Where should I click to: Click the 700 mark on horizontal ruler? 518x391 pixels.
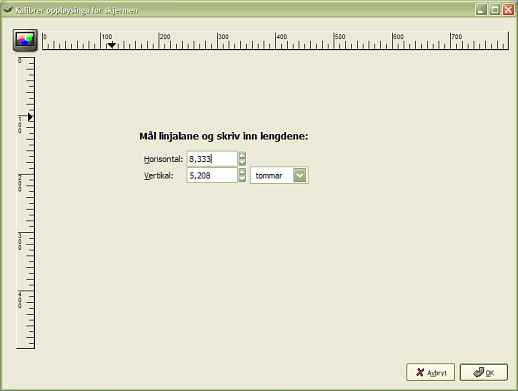(x=457, y=37)
